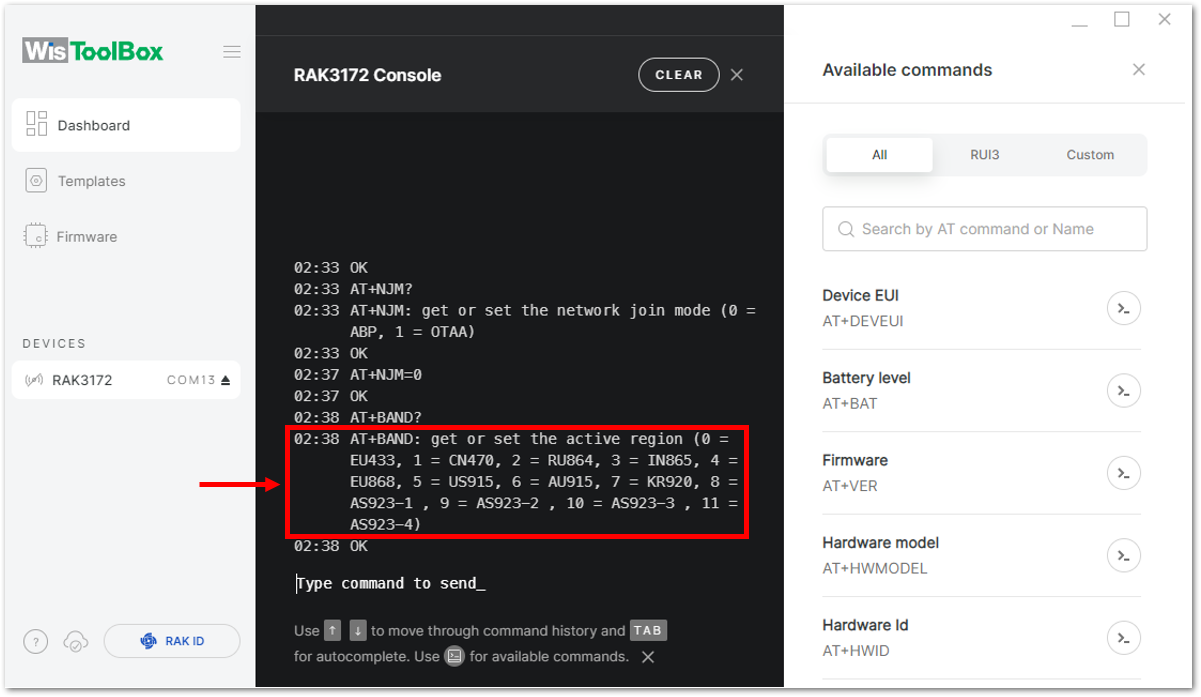Viewport: 1201px width, 697px height.
Task: Collapse sidebar with the hamburger menu icon
Action: tap(232, 52)
